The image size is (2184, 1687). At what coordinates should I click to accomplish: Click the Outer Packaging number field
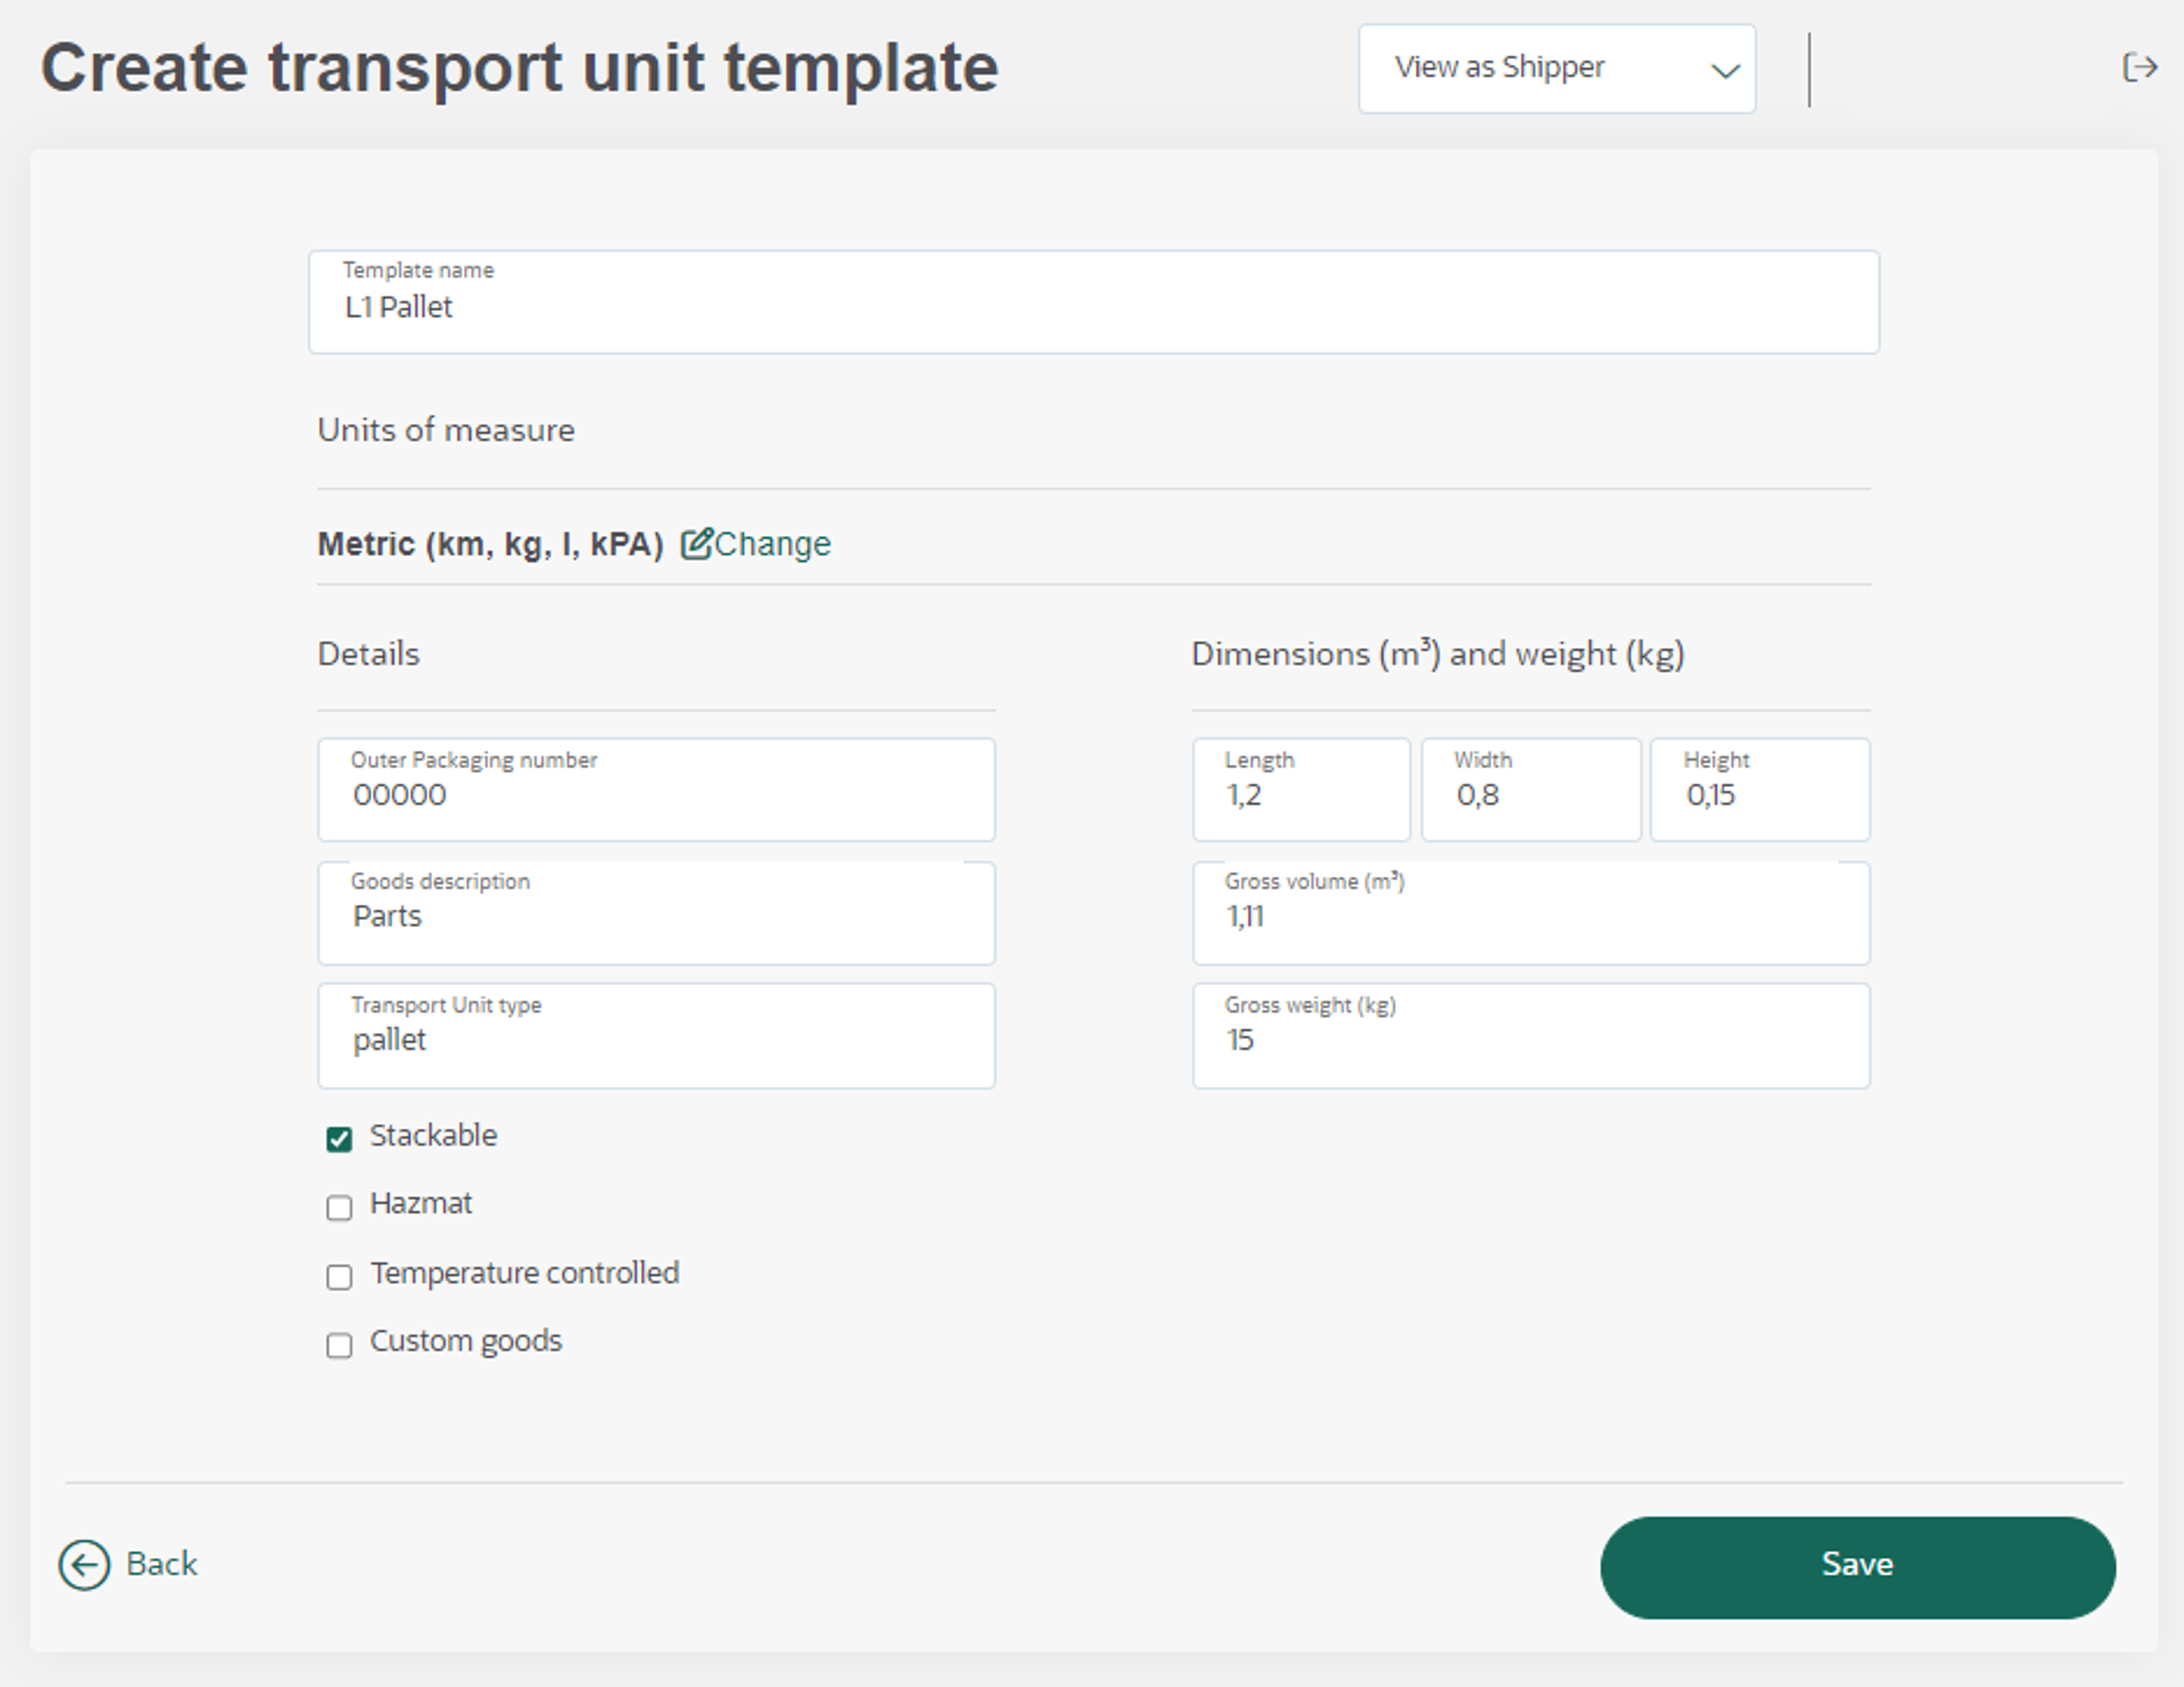tap(656, 789)
